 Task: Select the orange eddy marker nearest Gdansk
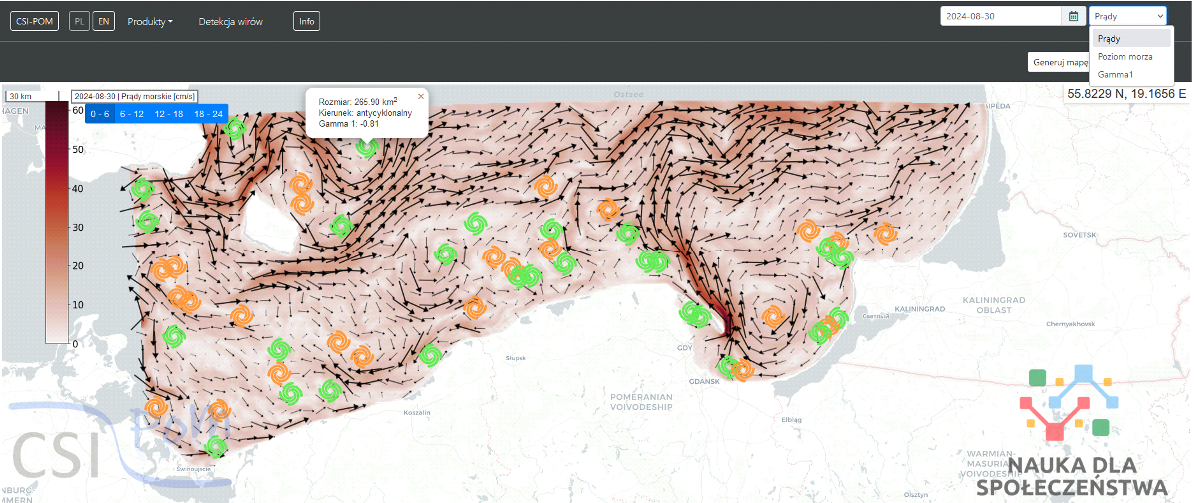click(x=742, y=371)
